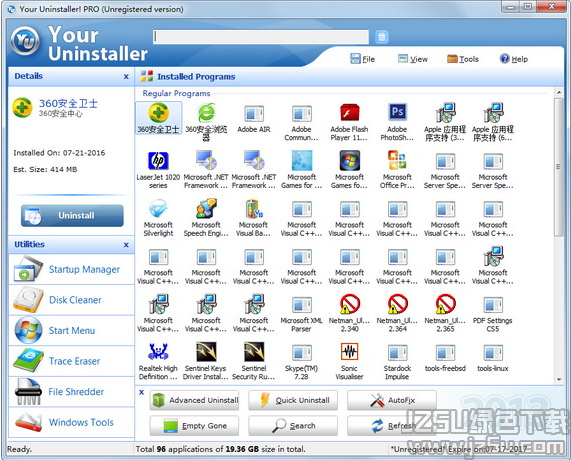This screenshot has width=571, height=460.
Task: Click the Uninstall button
Action: [x=72, y=216]
